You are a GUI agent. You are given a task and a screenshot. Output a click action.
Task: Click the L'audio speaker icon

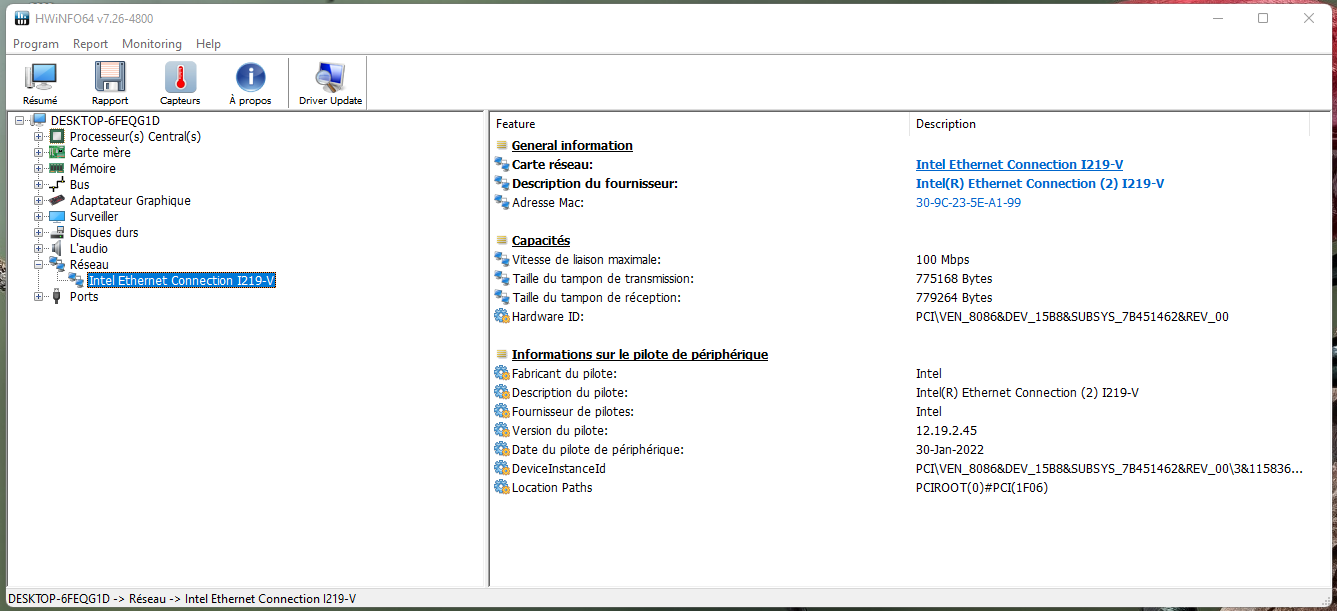click(x=57, y=249)
